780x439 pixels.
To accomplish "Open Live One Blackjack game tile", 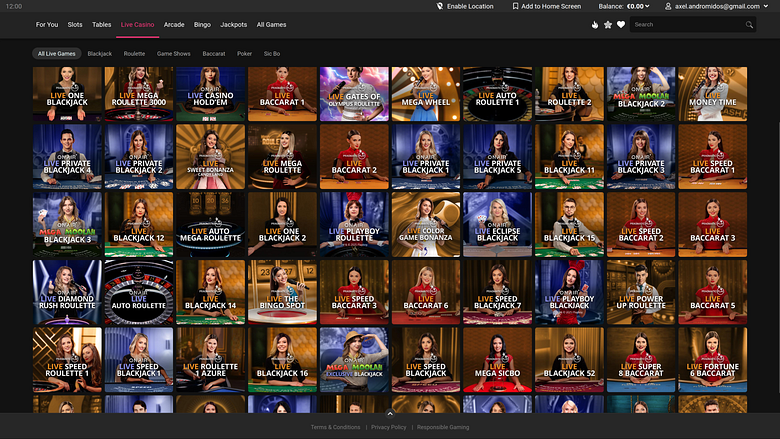I will pyautogui.click(x=67, y=94).
